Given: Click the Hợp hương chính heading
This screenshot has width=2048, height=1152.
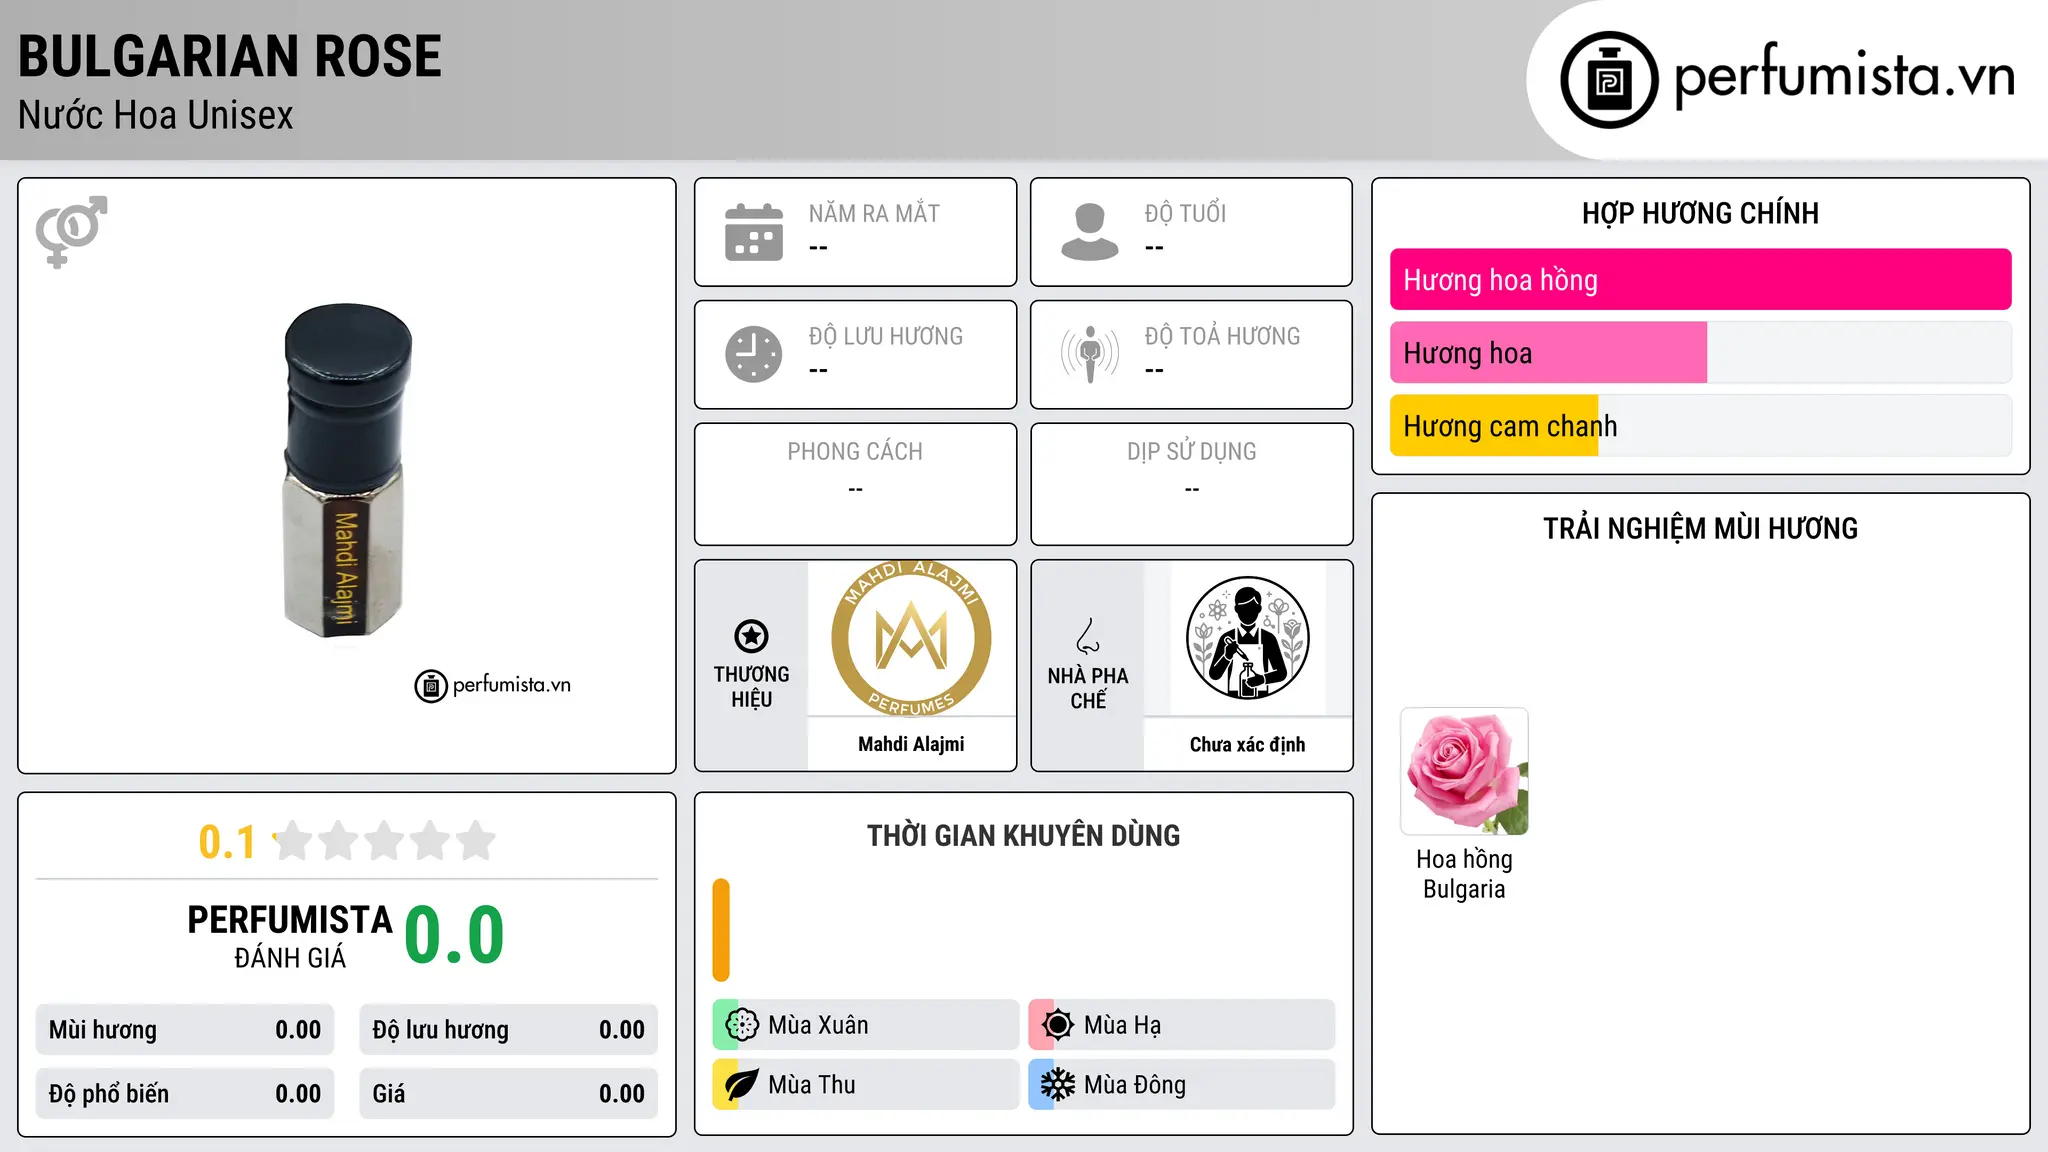Looking at the screenshot, I should click(1700, 213).
